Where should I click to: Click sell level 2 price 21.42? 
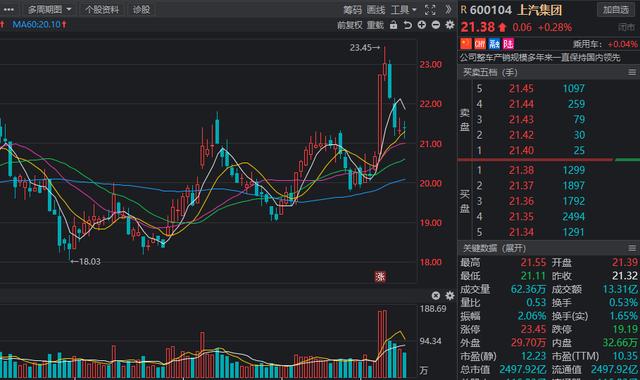pyautogui.click(x=521, y=135)
